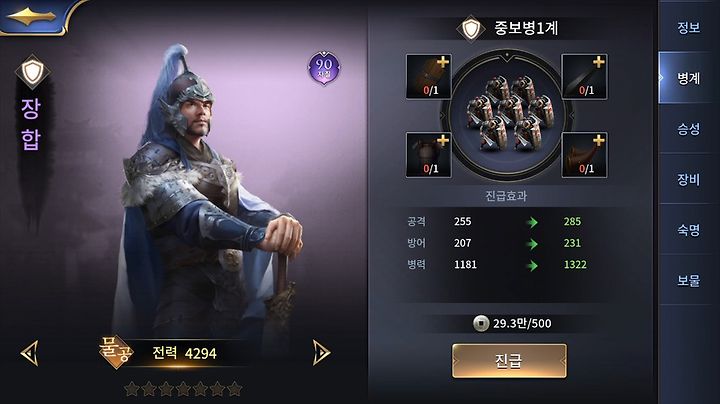Show the next general with right arrow
720x404 pixels.
(321, 353)
